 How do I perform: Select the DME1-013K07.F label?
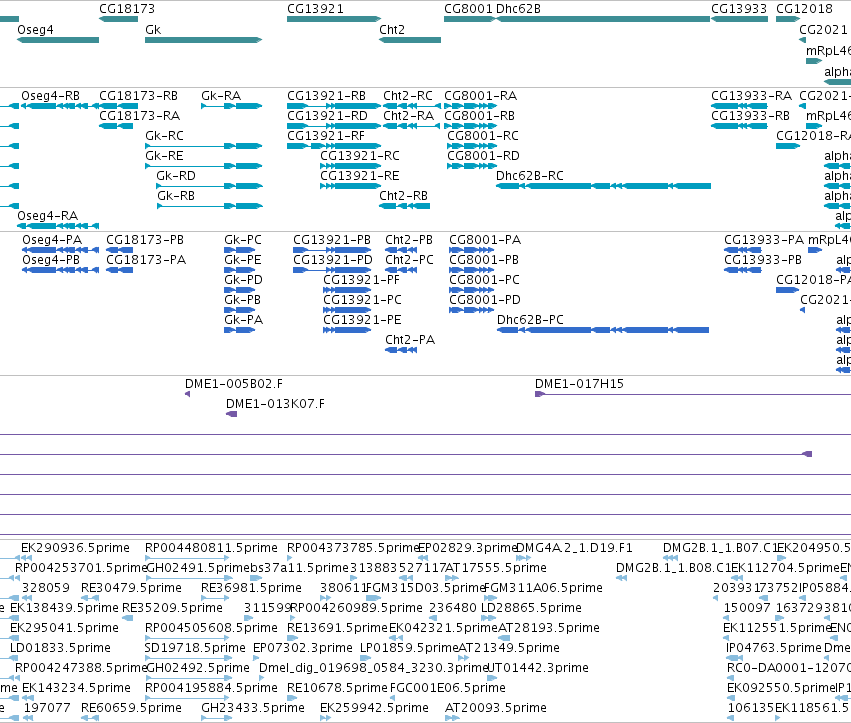pyautogui.click(x=275, y=404)
